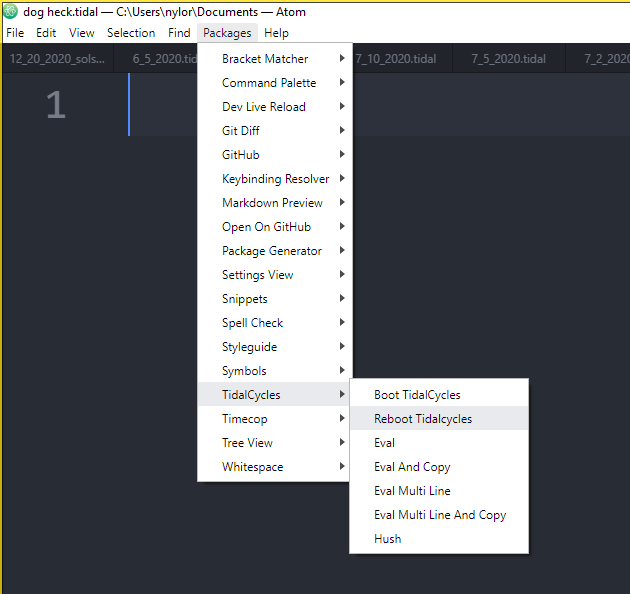The image size is (630, 594).
Task: Expand the Spell Check submenu
Action: pyautogui.click(x=275, y=323)
